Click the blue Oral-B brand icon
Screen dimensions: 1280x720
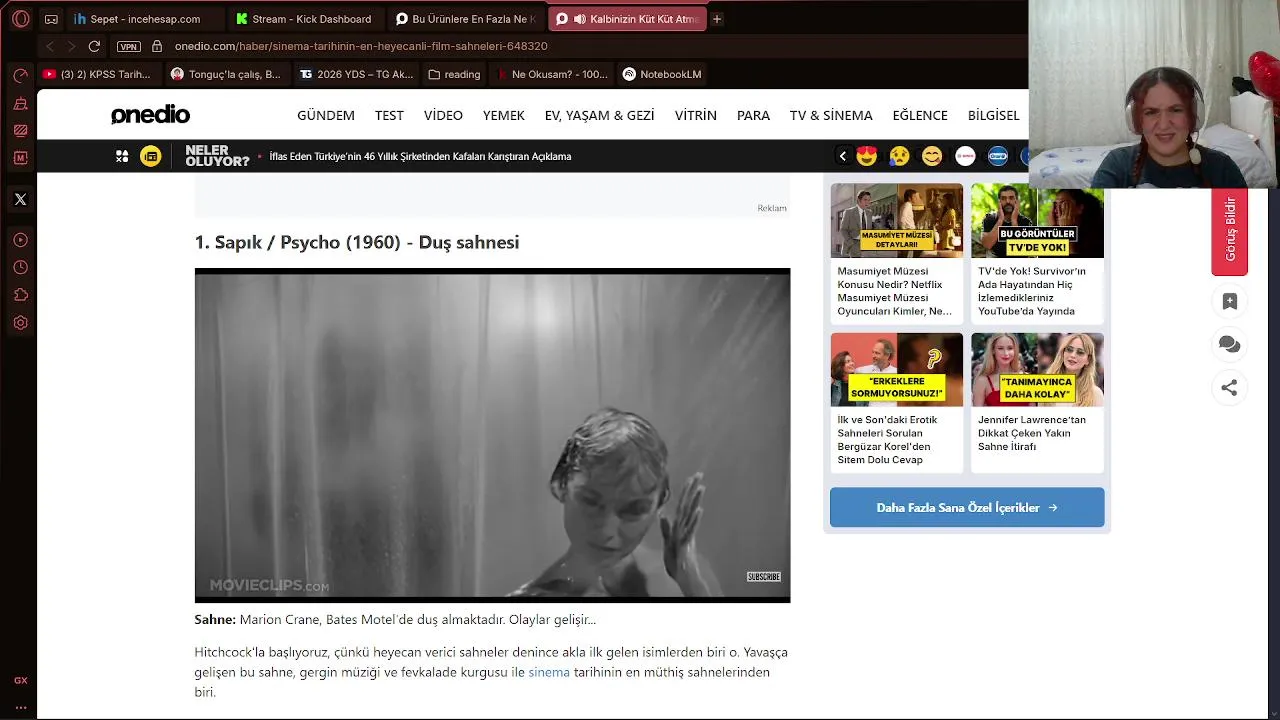coord(998,156)
